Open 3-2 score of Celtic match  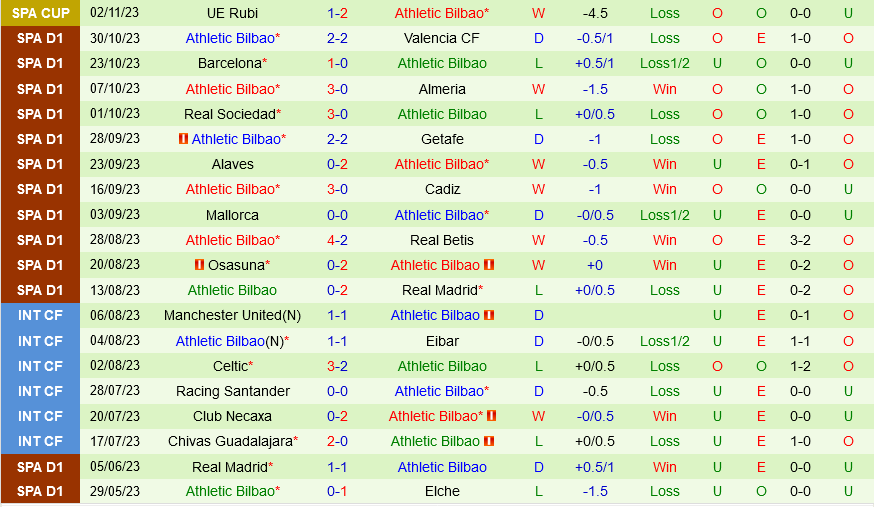pos(337,366)
